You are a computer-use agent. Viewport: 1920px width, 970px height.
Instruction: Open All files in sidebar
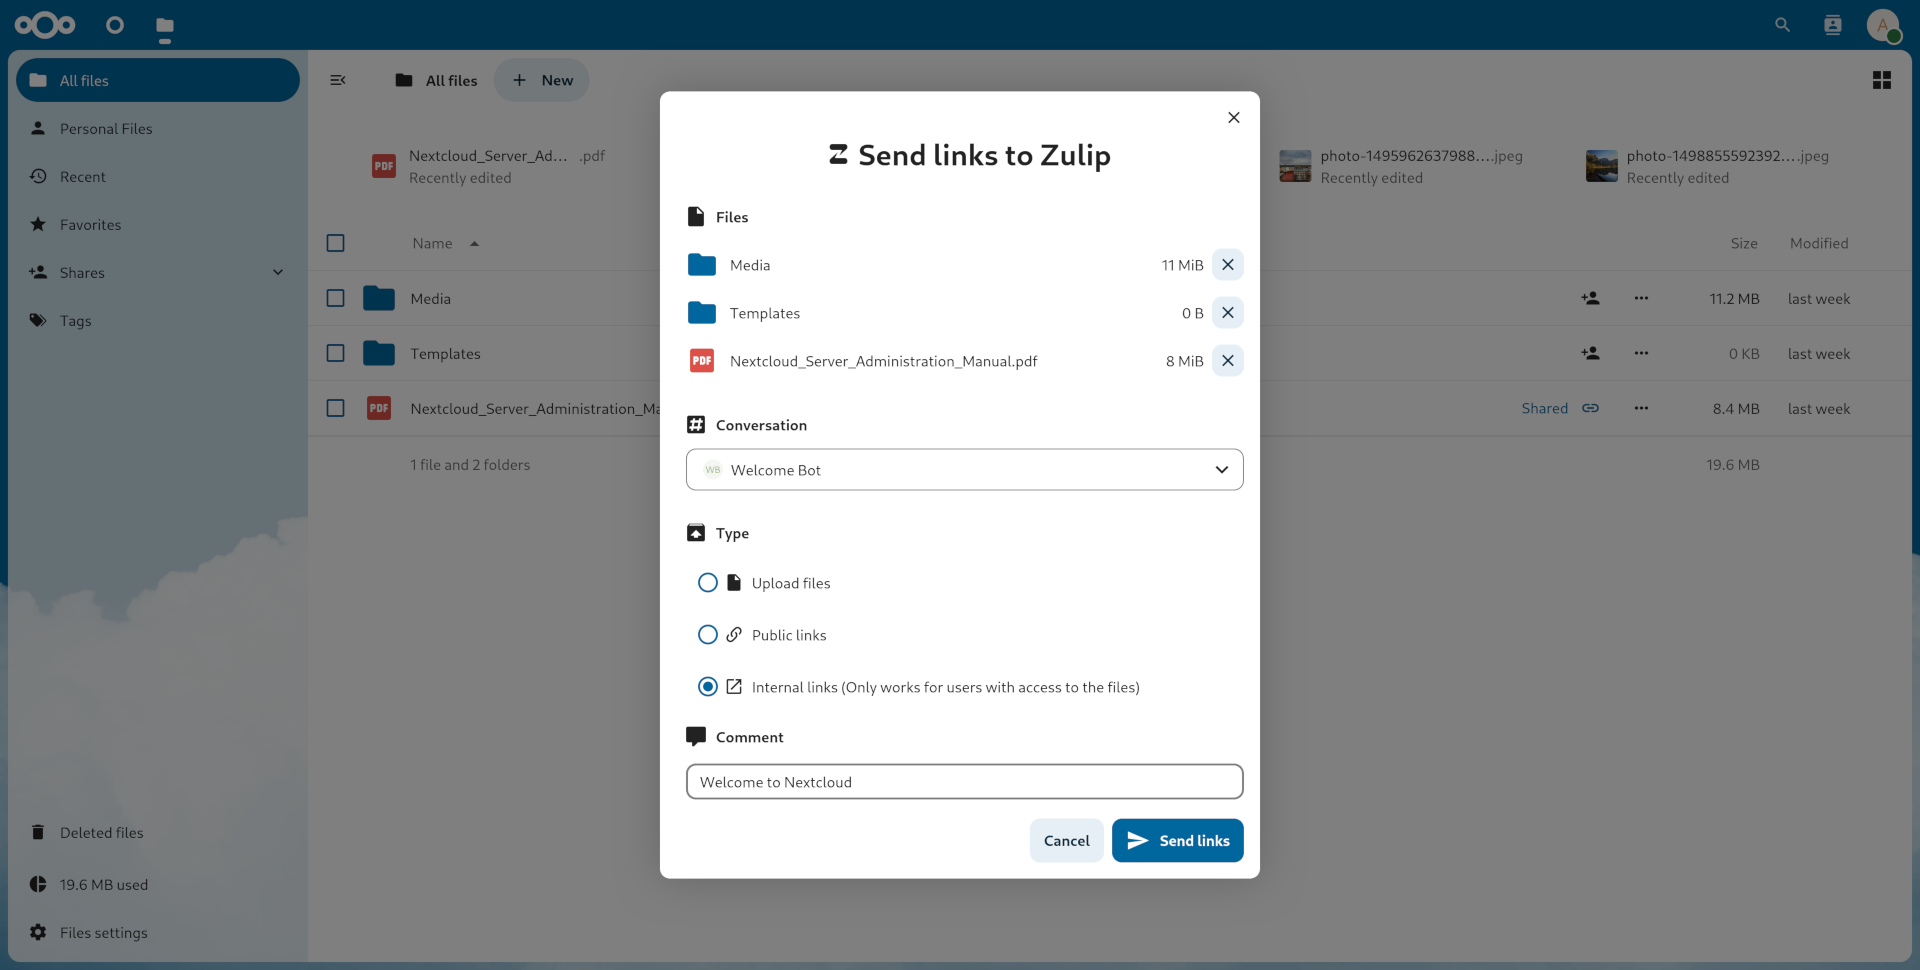(x=158, y=80)
